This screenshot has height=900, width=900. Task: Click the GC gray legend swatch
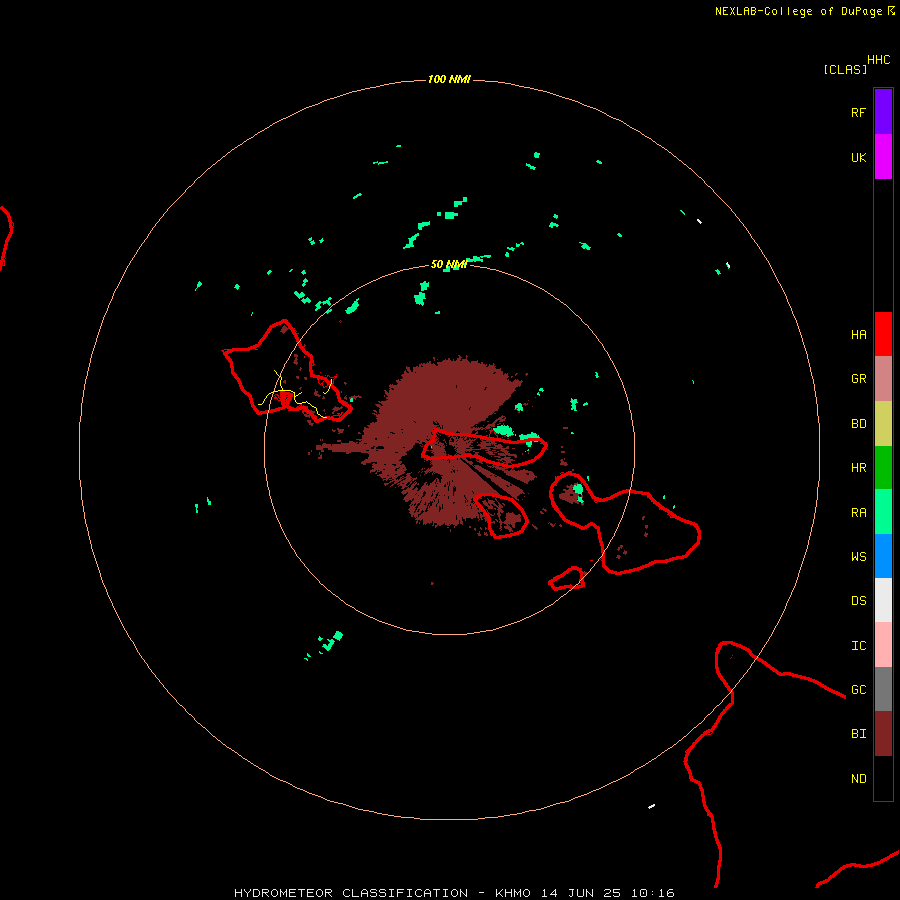tap(883, 689)
